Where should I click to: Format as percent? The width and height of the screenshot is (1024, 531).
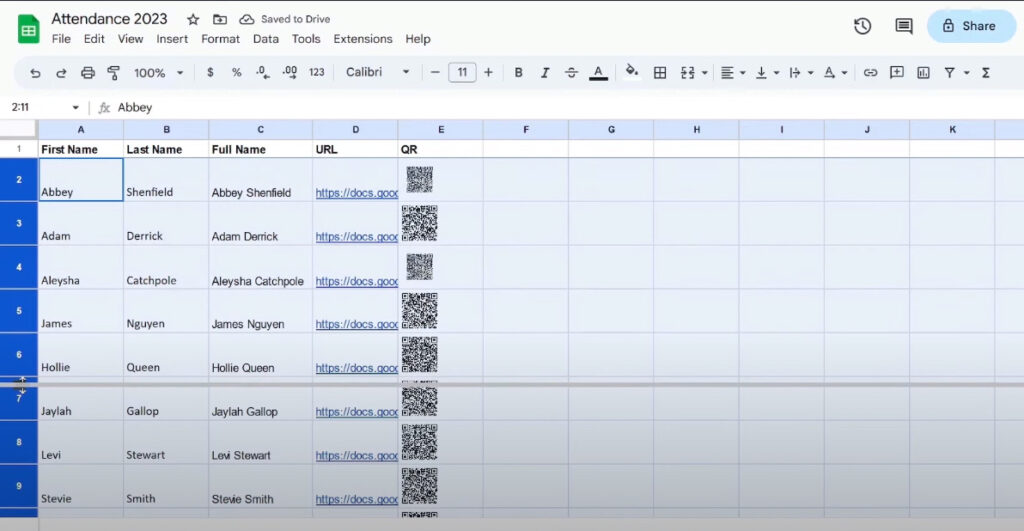coord(236,72)
